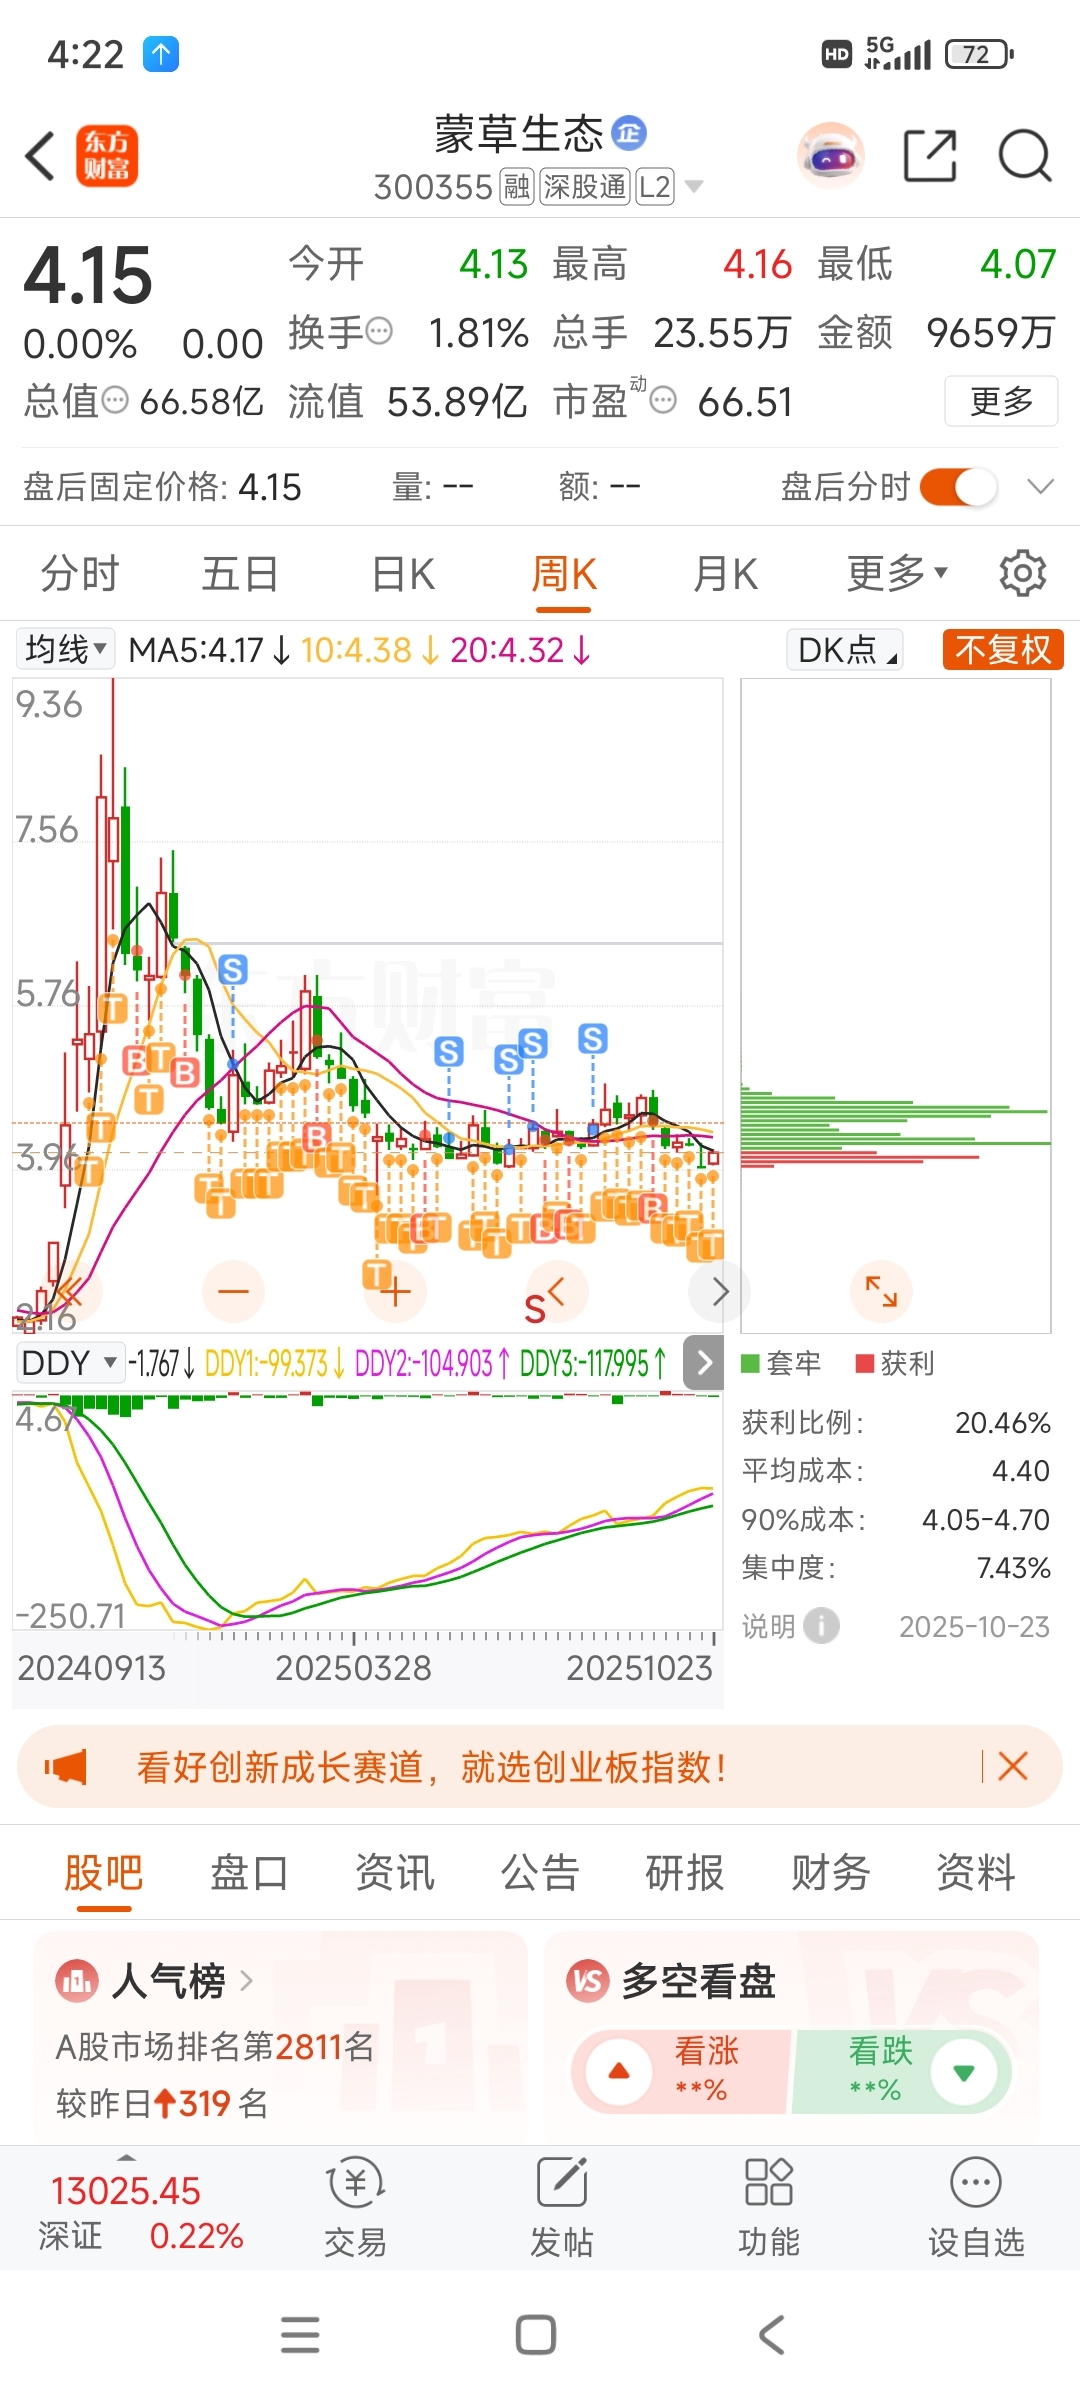1080x2400 pixels.
Task: Open the 资料 tab
Action: coord(976,1872)
